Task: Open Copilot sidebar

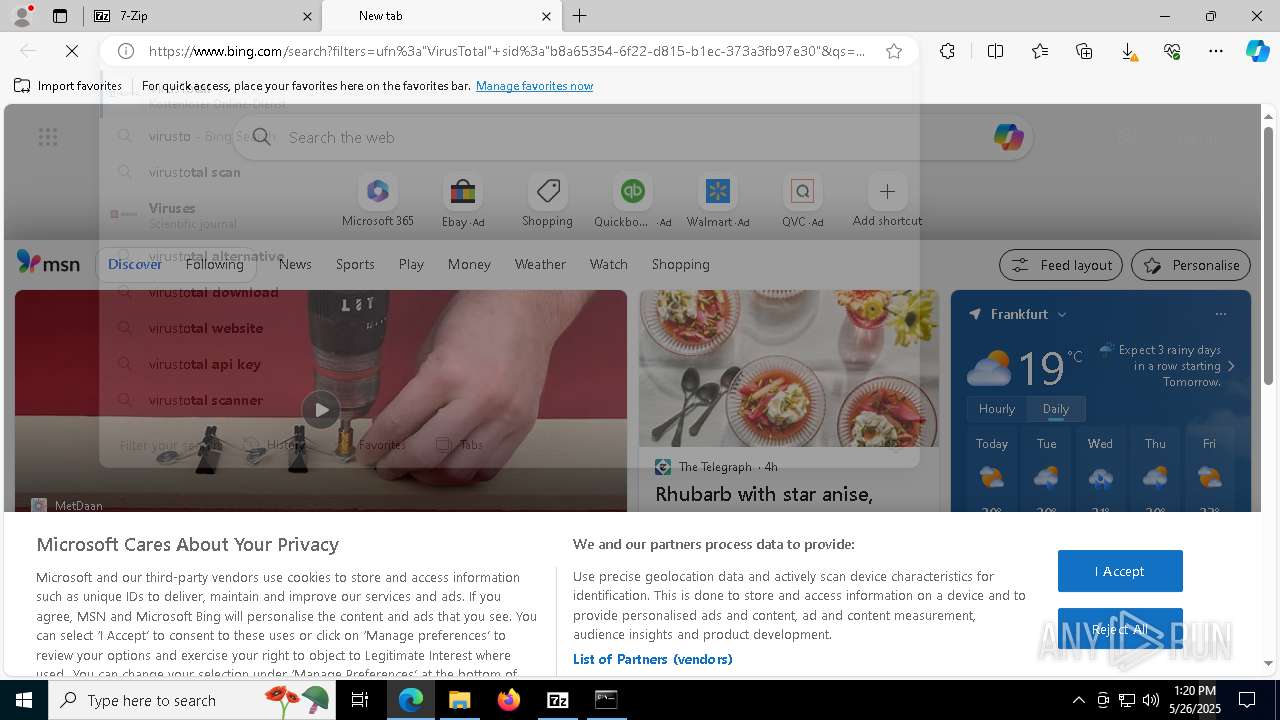Action: point(1257,51)
